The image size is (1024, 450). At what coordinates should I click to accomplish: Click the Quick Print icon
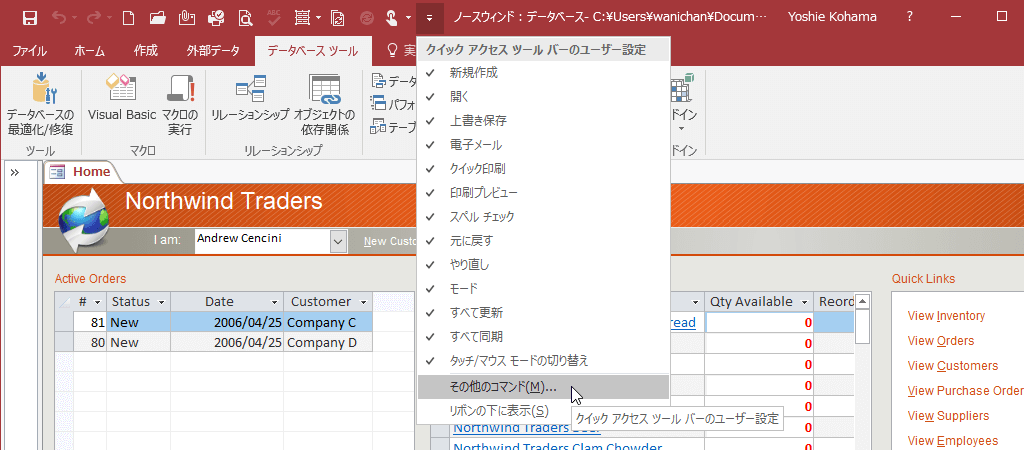click(216, 18)
